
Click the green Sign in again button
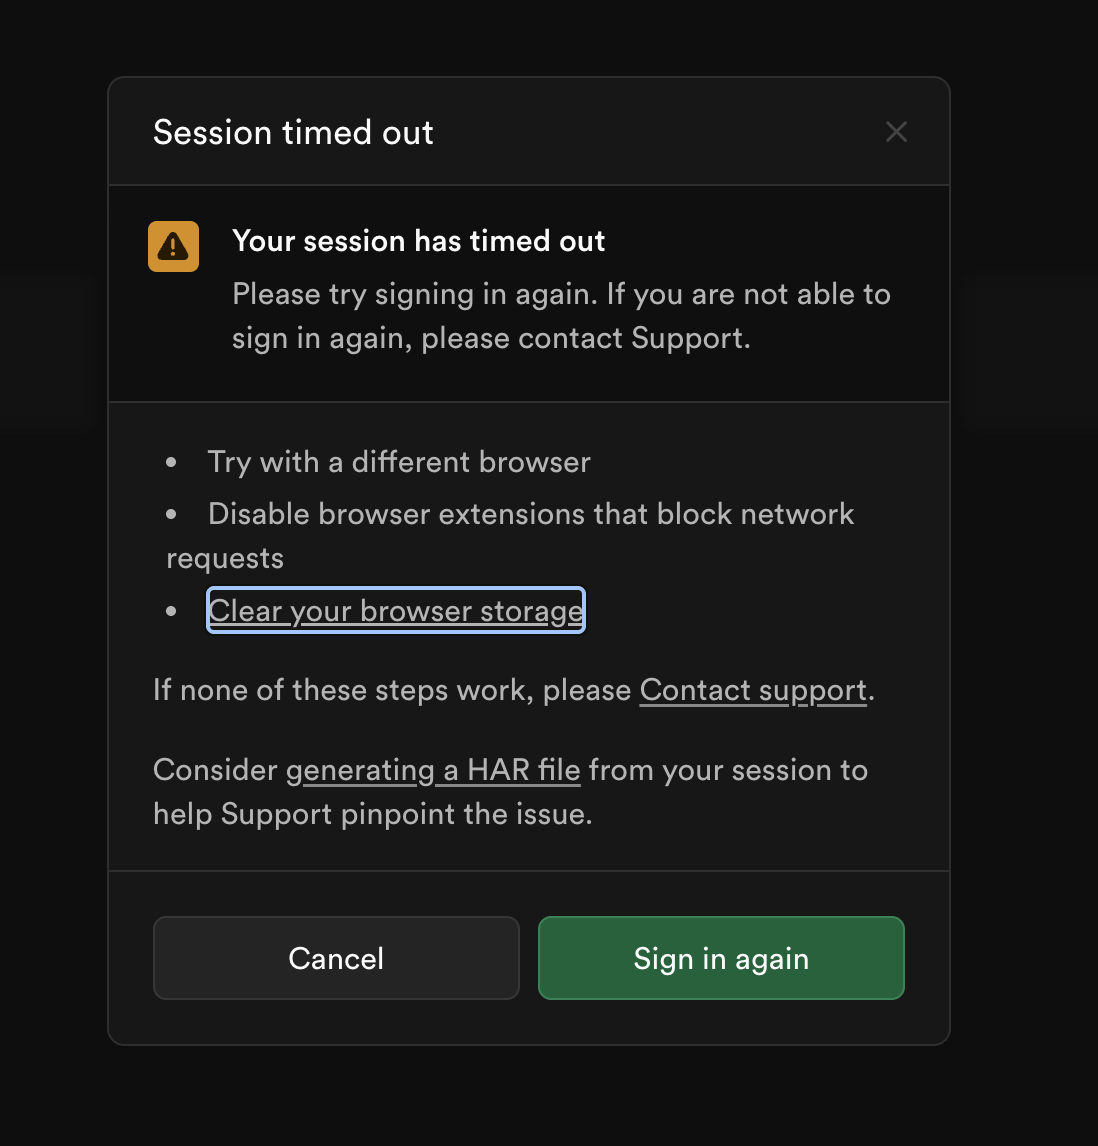(721, 958)
